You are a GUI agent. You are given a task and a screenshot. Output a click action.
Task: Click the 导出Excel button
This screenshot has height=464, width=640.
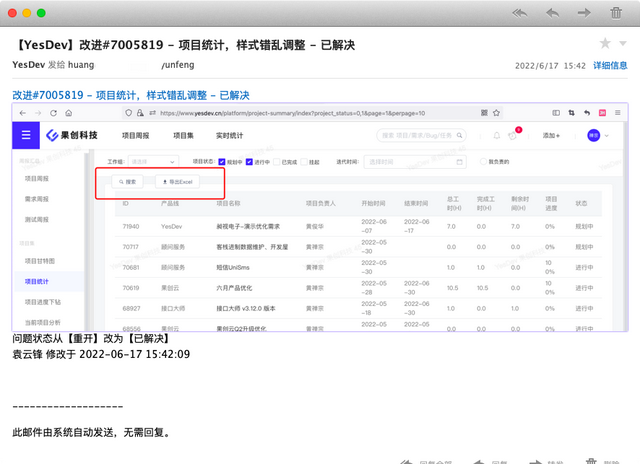[178, 182]
